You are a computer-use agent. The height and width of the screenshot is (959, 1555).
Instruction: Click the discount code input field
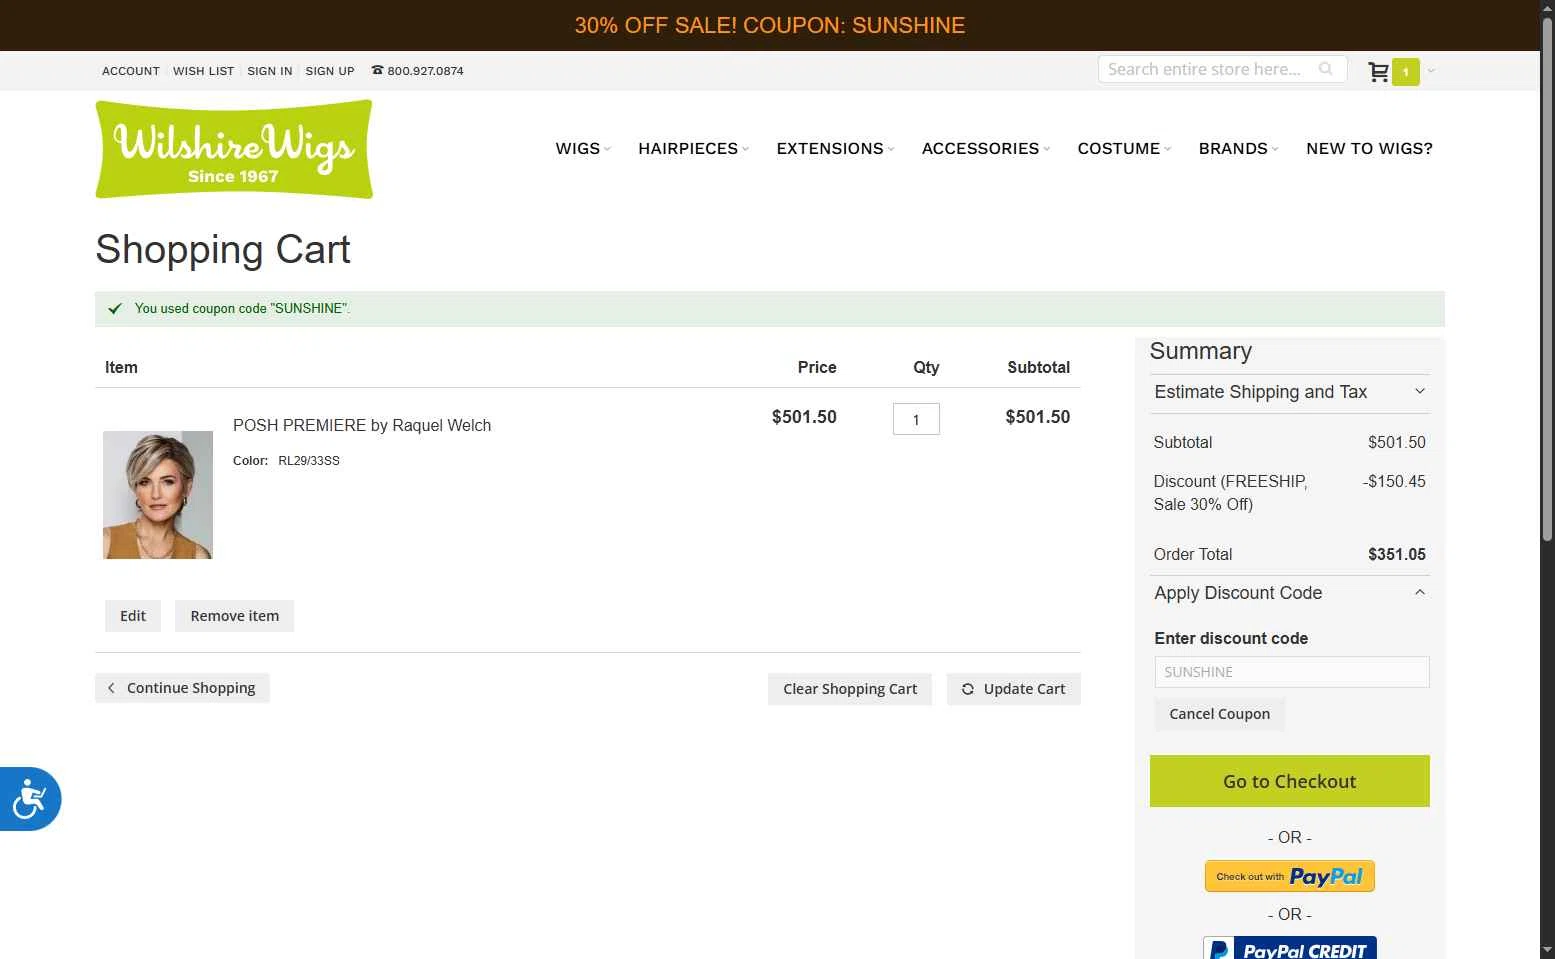(x=1292, y=672)
